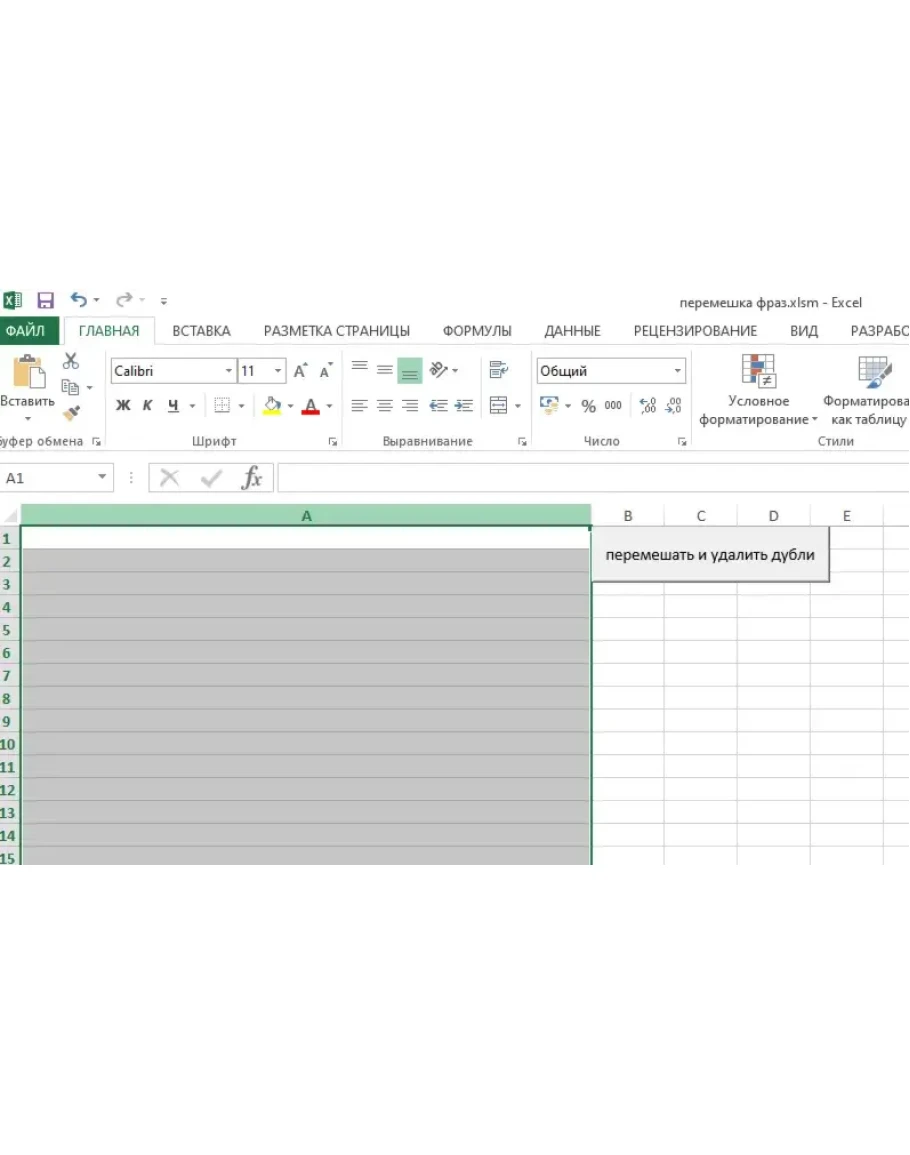Image resolution: width=910 pixels, height=1155 pixels.
Task: Switch to the РЕЦЕНЗИРОВАНИЕ tab
Action: 695,331
